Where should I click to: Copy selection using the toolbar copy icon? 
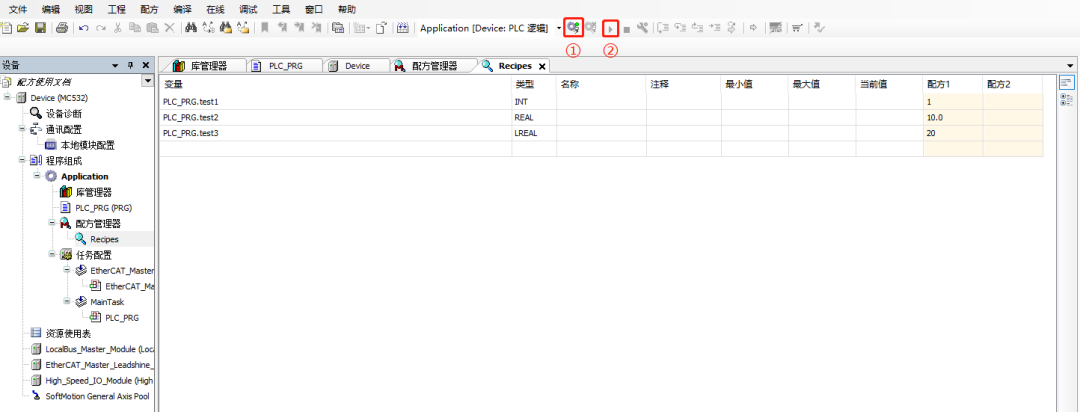click(x=135, y=28)
